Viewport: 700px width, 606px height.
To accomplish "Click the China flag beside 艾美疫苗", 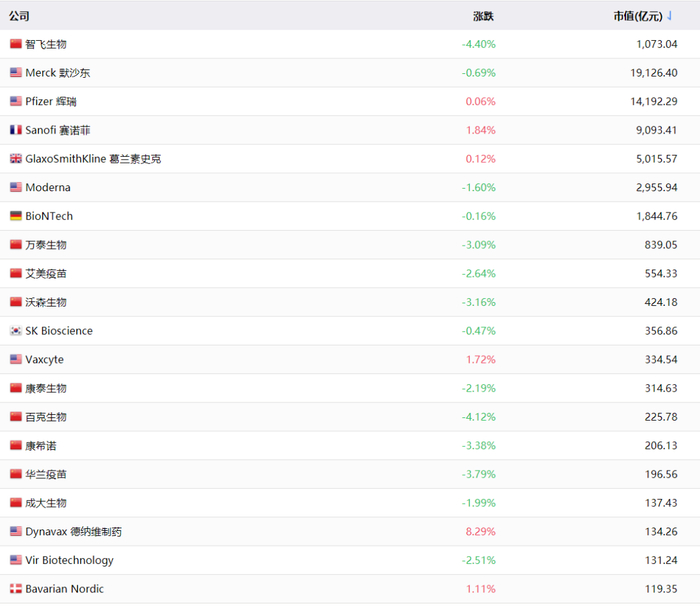I will [x=16, y=273].
